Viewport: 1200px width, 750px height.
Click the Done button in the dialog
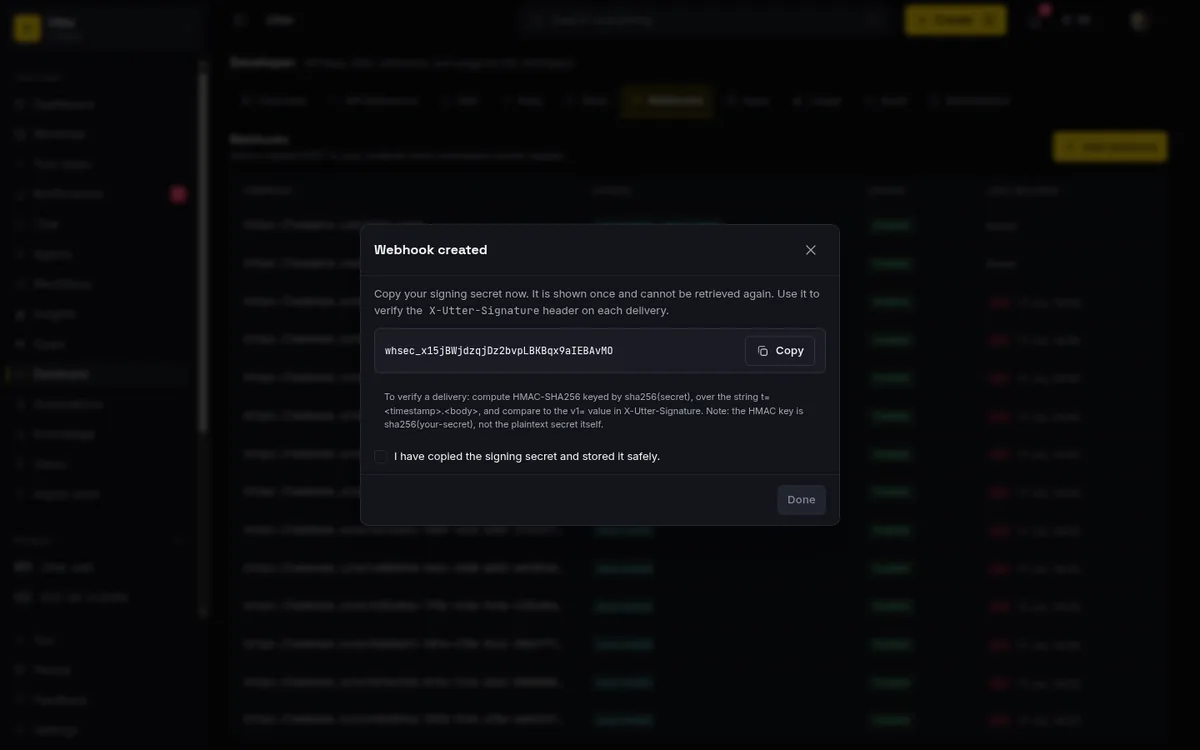click(801, 500)
